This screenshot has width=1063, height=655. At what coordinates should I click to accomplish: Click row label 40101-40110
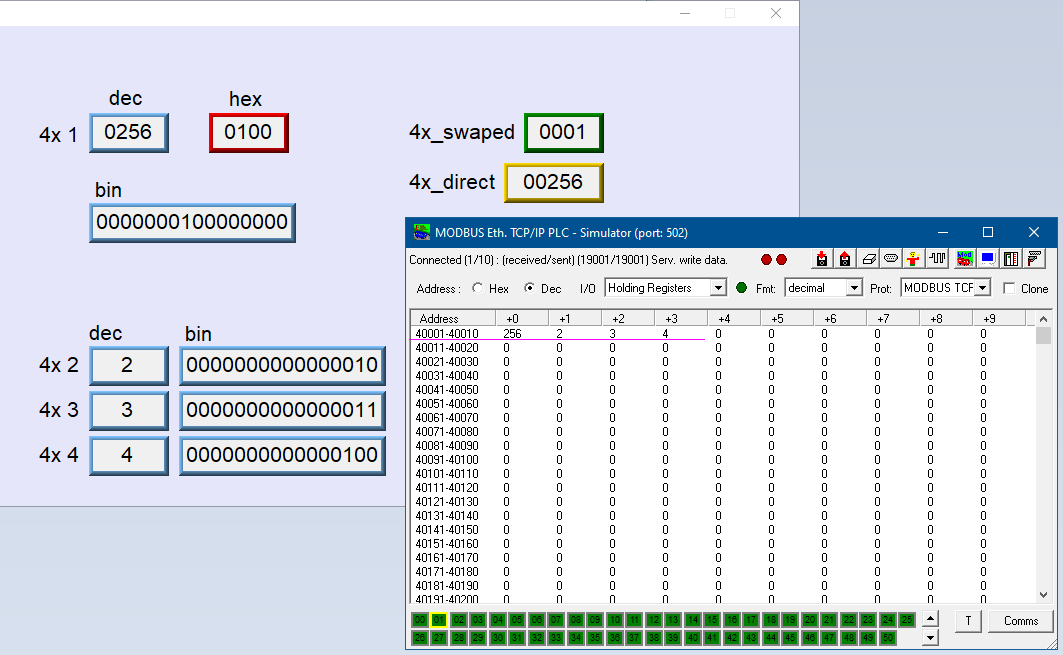(x=447, y=474)
